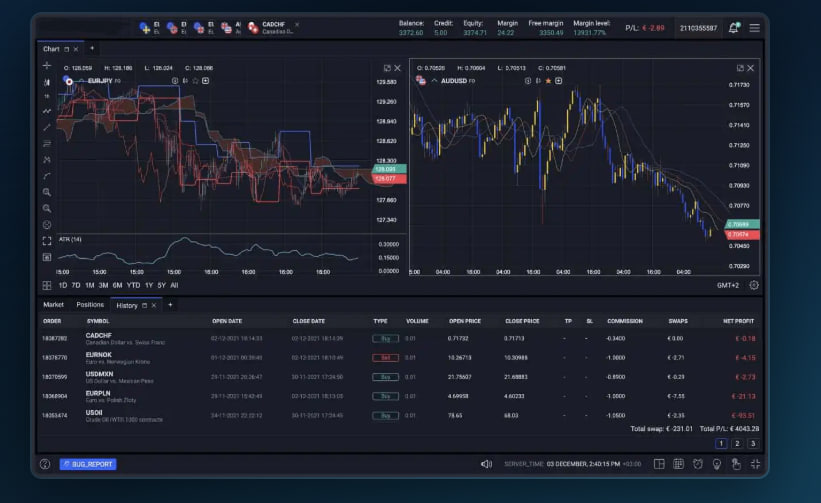The image size is (821, 503).
Task: Click the plus box icon on AUDUSD chart
Action: [559, 81]
